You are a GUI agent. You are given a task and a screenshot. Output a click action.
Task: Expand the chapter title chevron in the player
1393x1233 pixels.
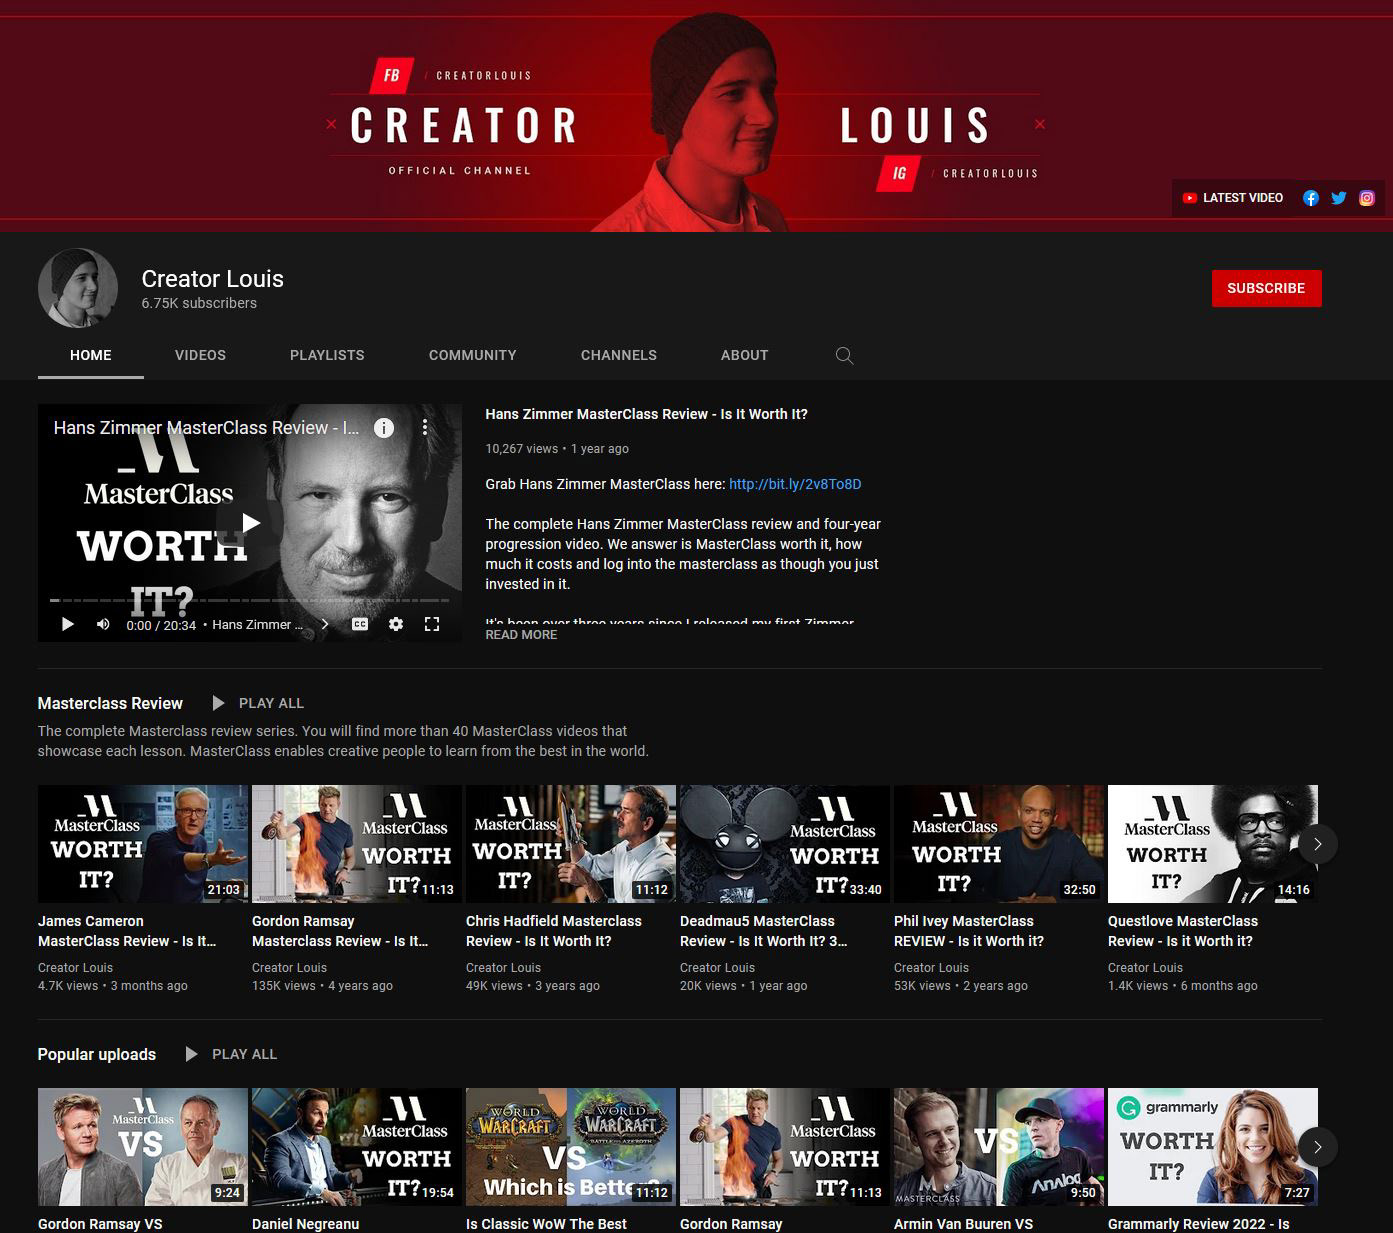coord(324,624)
